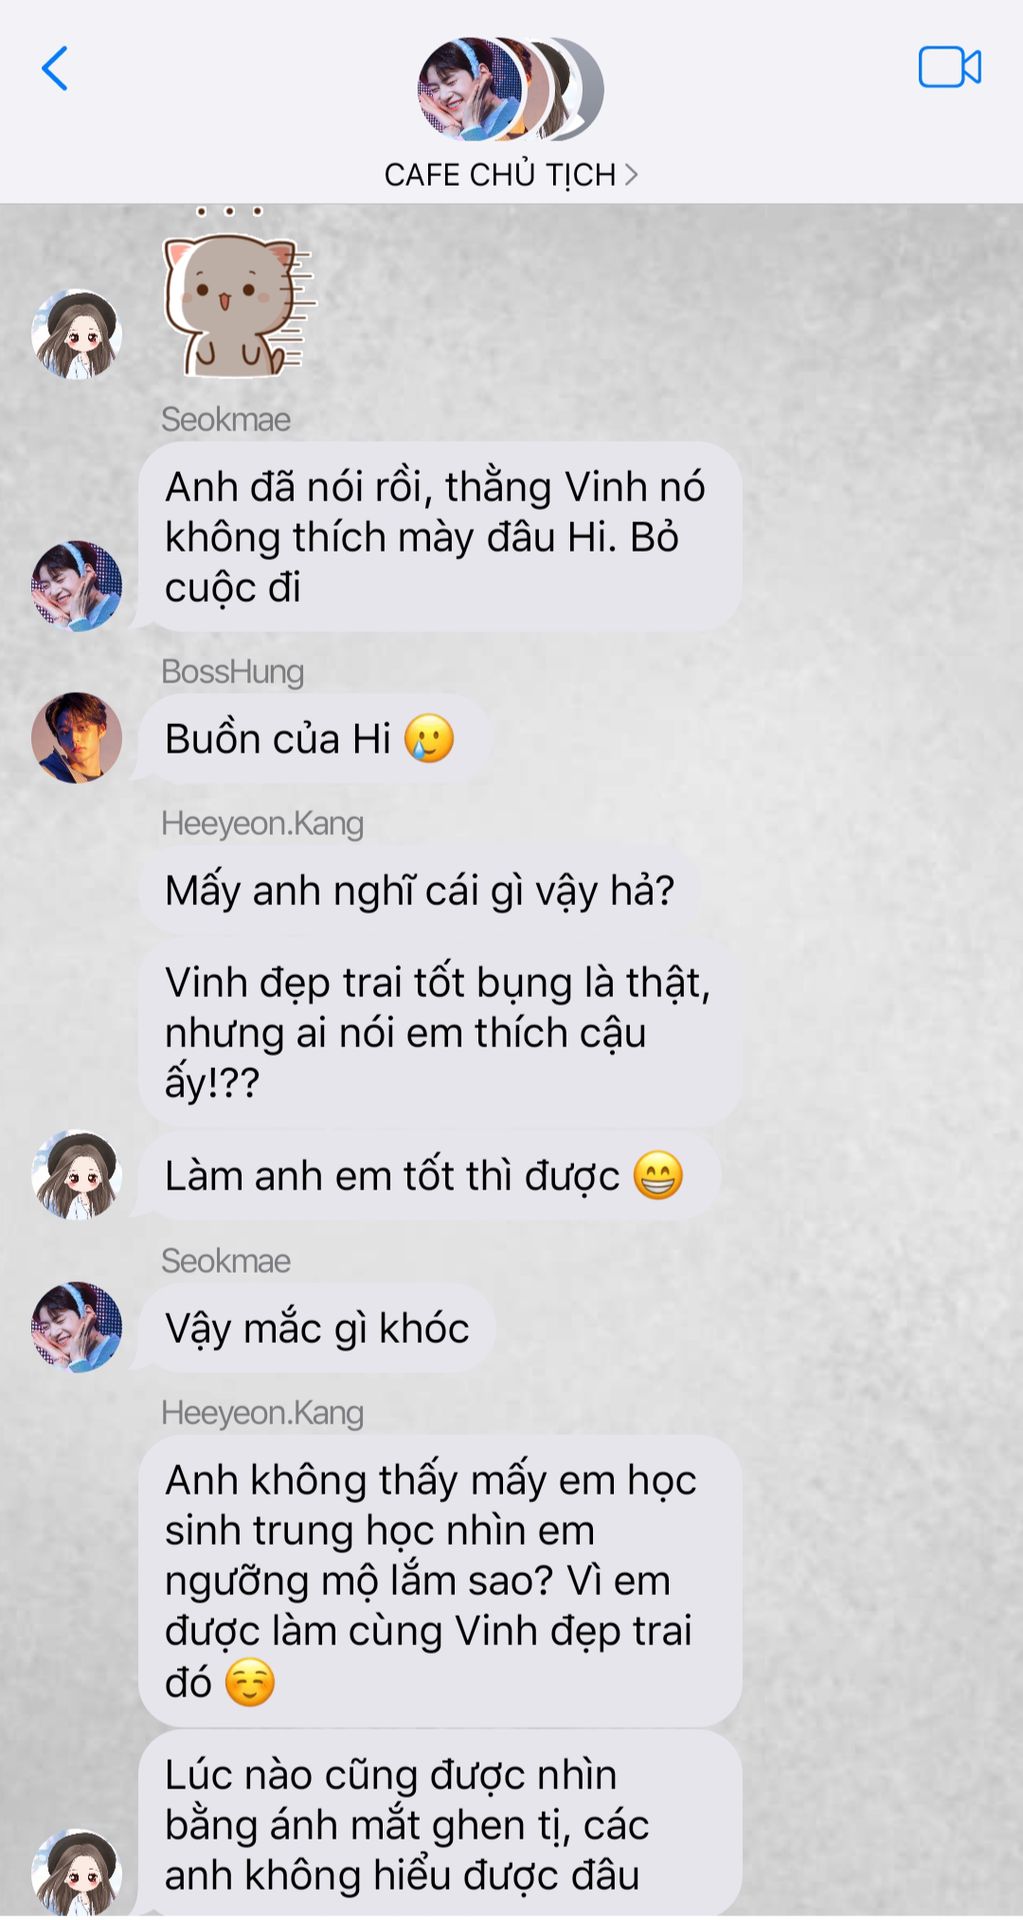
Task: Tap the crying emoji in BossHung's message
Action: point(429,739)
